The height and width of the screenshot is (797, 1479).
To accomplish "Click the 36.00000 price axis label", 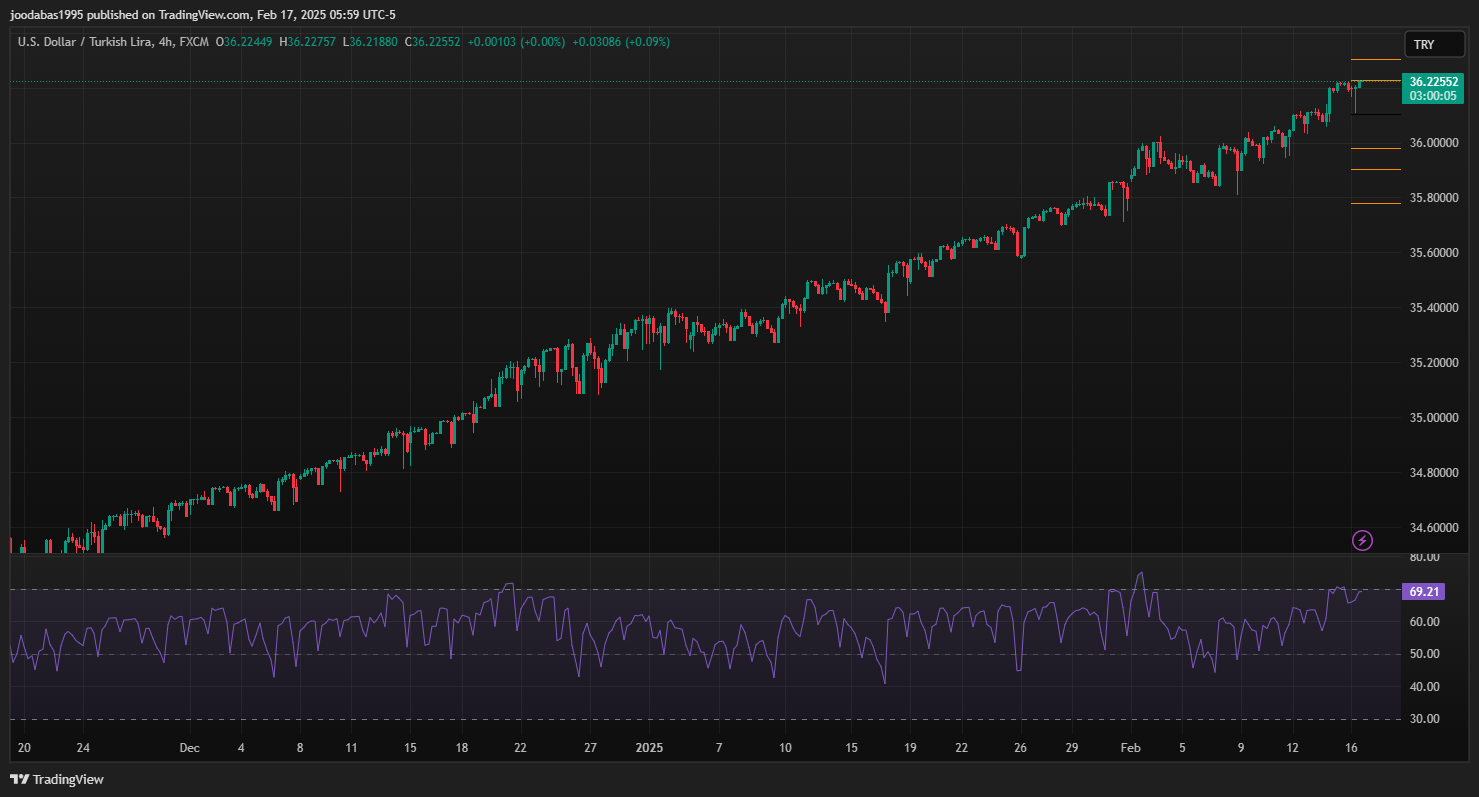I will [x=1434, y=143].
